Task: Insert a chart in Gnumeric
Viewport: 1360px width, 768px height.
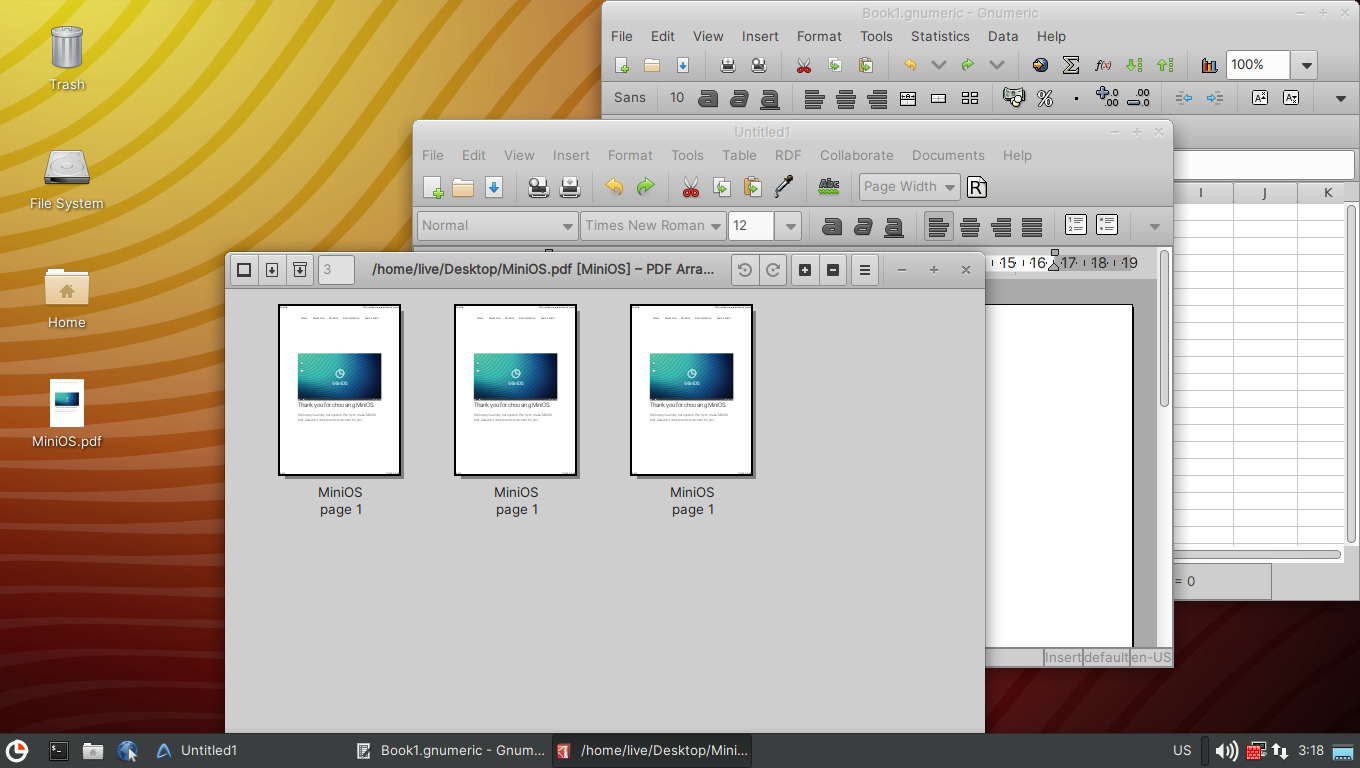Action: [x=1209, y=65]
